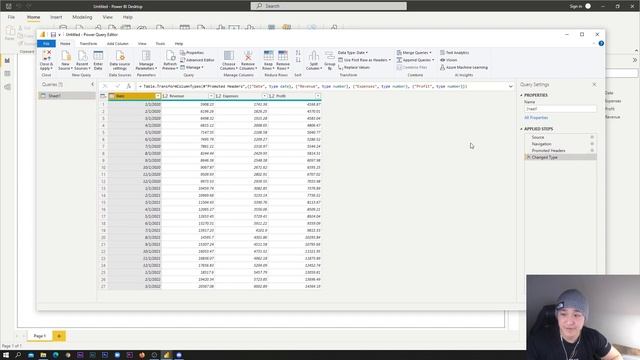
Task: Expand the formula bar chevron
Action: [510, 87]
